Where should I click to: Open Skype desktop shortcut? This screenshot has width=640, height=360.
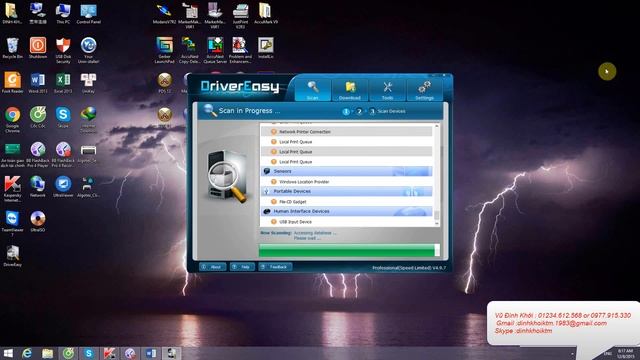point(63,118)
